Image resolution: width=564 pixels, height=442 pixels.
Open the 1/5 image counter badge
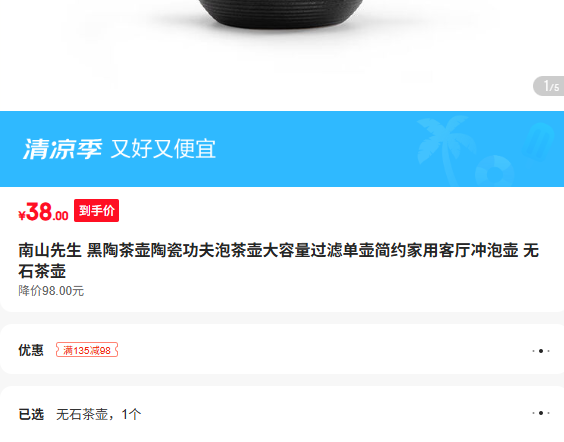[549, 86]
